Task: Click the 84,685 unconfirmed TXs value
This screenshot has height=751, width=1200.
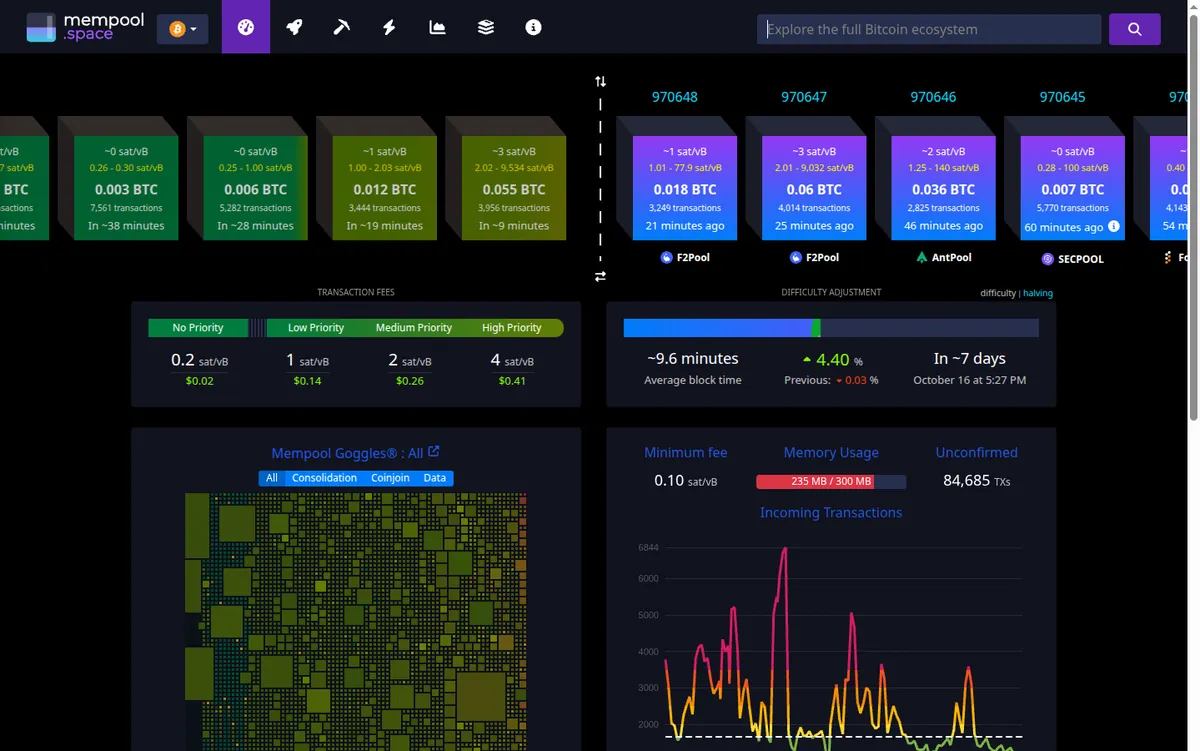Action: click(977, 481)
